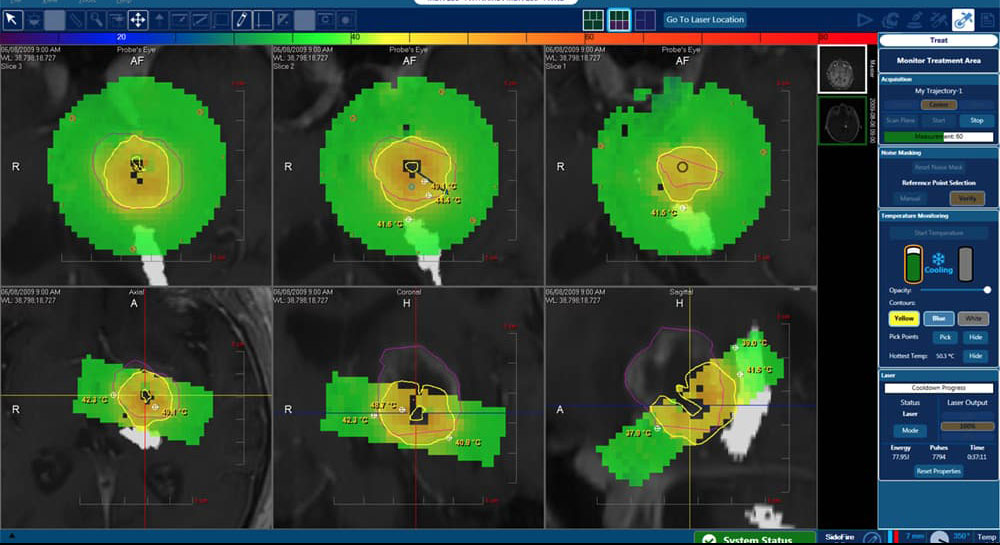Screen dimensions: 1000x545
Task: Click the Cooldown Progress field
Action: 938,388
